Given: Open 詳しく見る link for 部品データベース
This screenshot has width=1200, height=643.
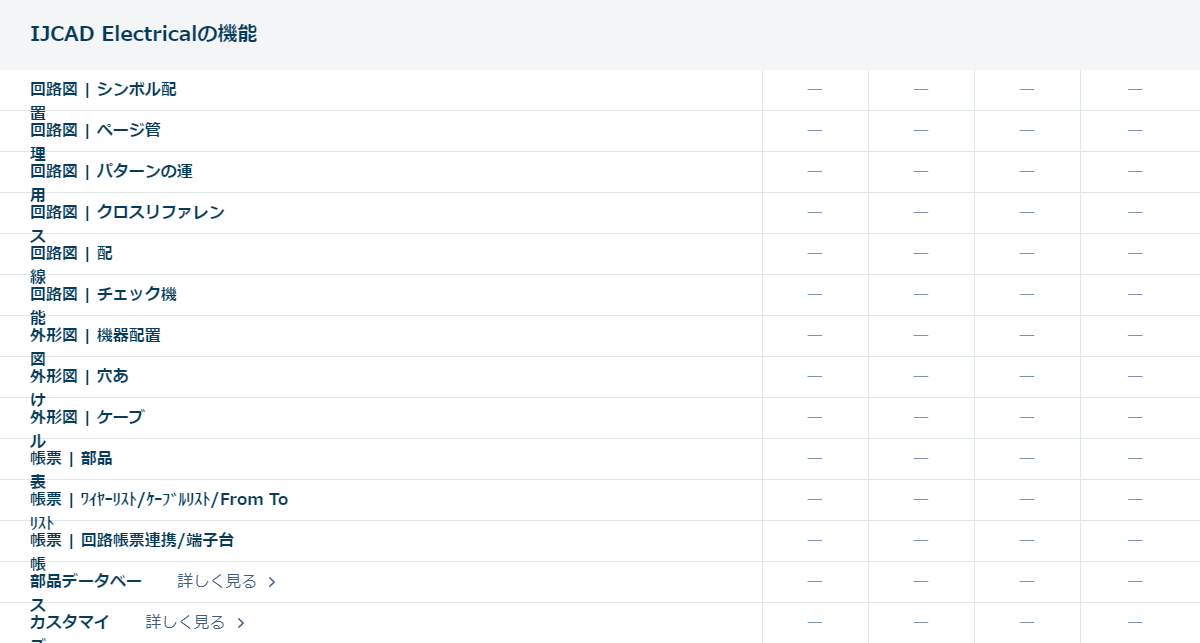Looking at the screenshot, I should coord(217,582).
